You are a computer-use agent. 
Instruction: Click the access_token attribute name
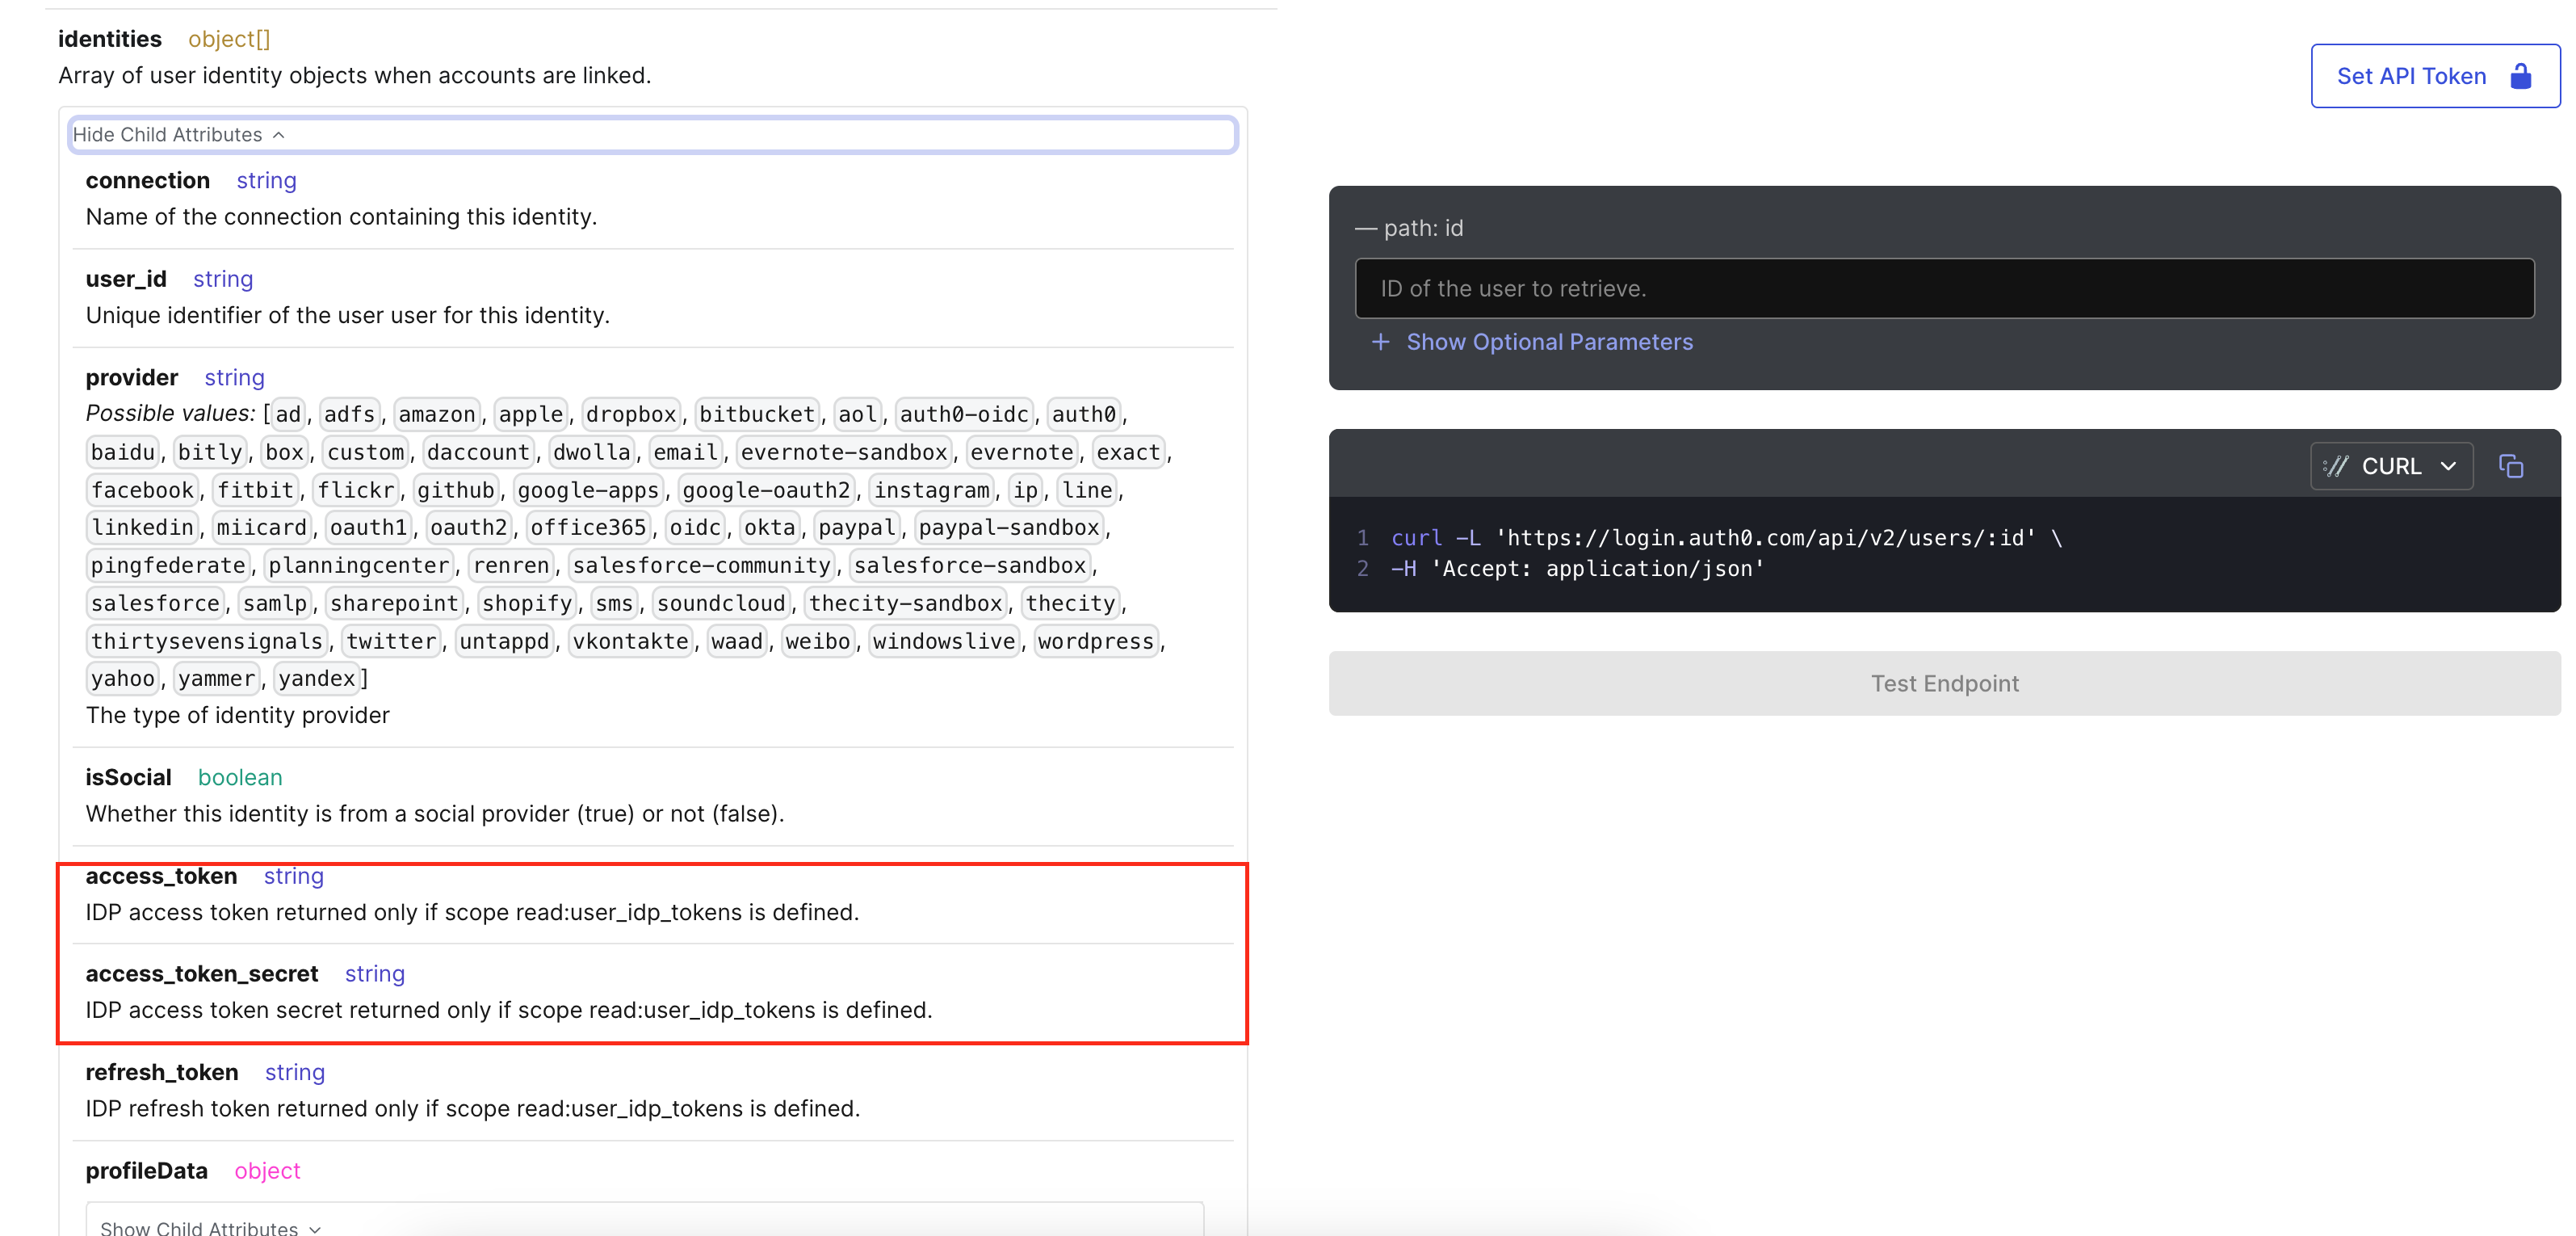[161, 876]
